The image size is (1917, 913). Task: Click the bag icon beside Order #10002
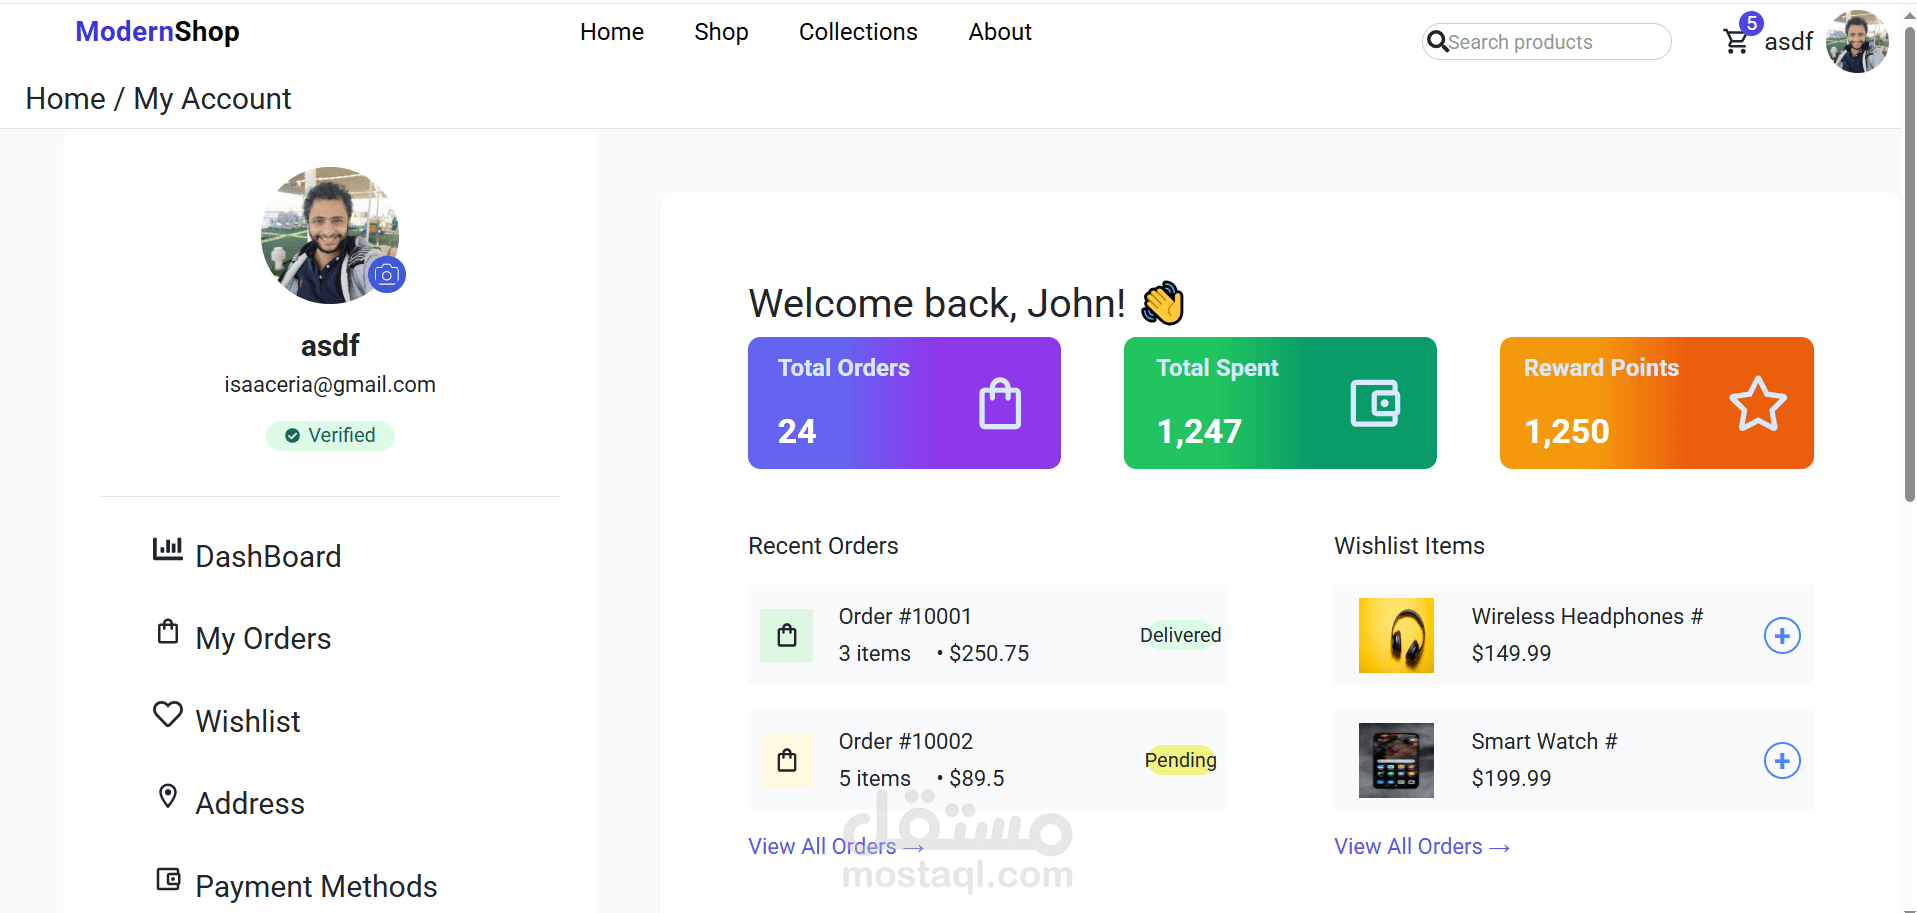tap(787, 760)
